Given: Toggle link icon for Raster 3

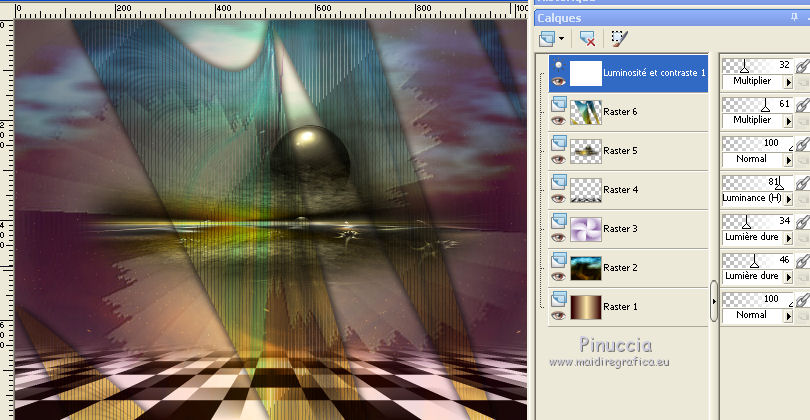Looking at the screenshot, I should (x=802, y=222).
